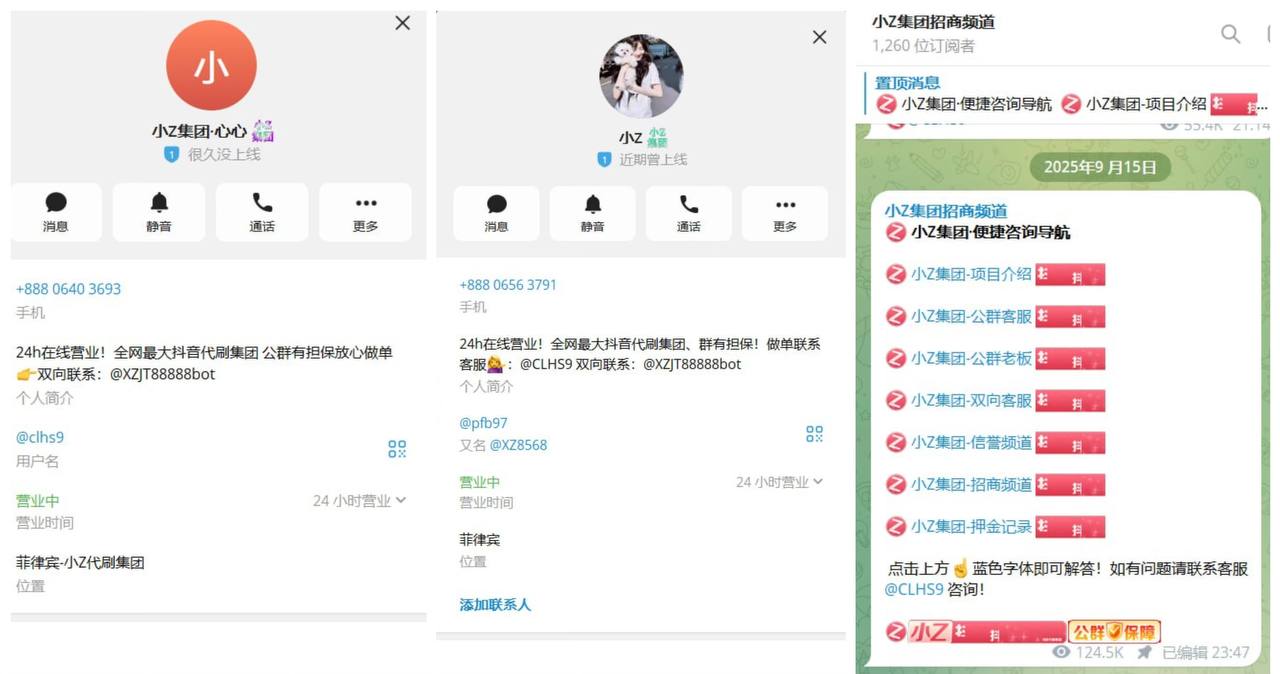This screenshot has width=1280, height=674.
Task: Click the 124.5K views counter
Action: click(1087, 652)
